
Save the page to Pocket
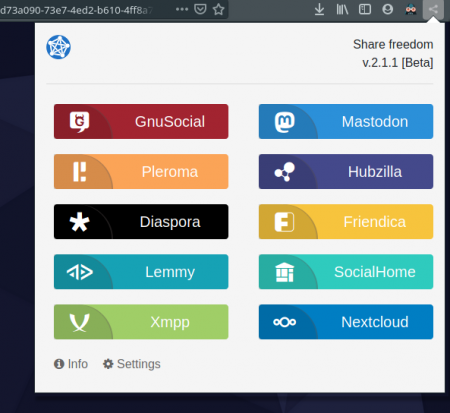200,9
